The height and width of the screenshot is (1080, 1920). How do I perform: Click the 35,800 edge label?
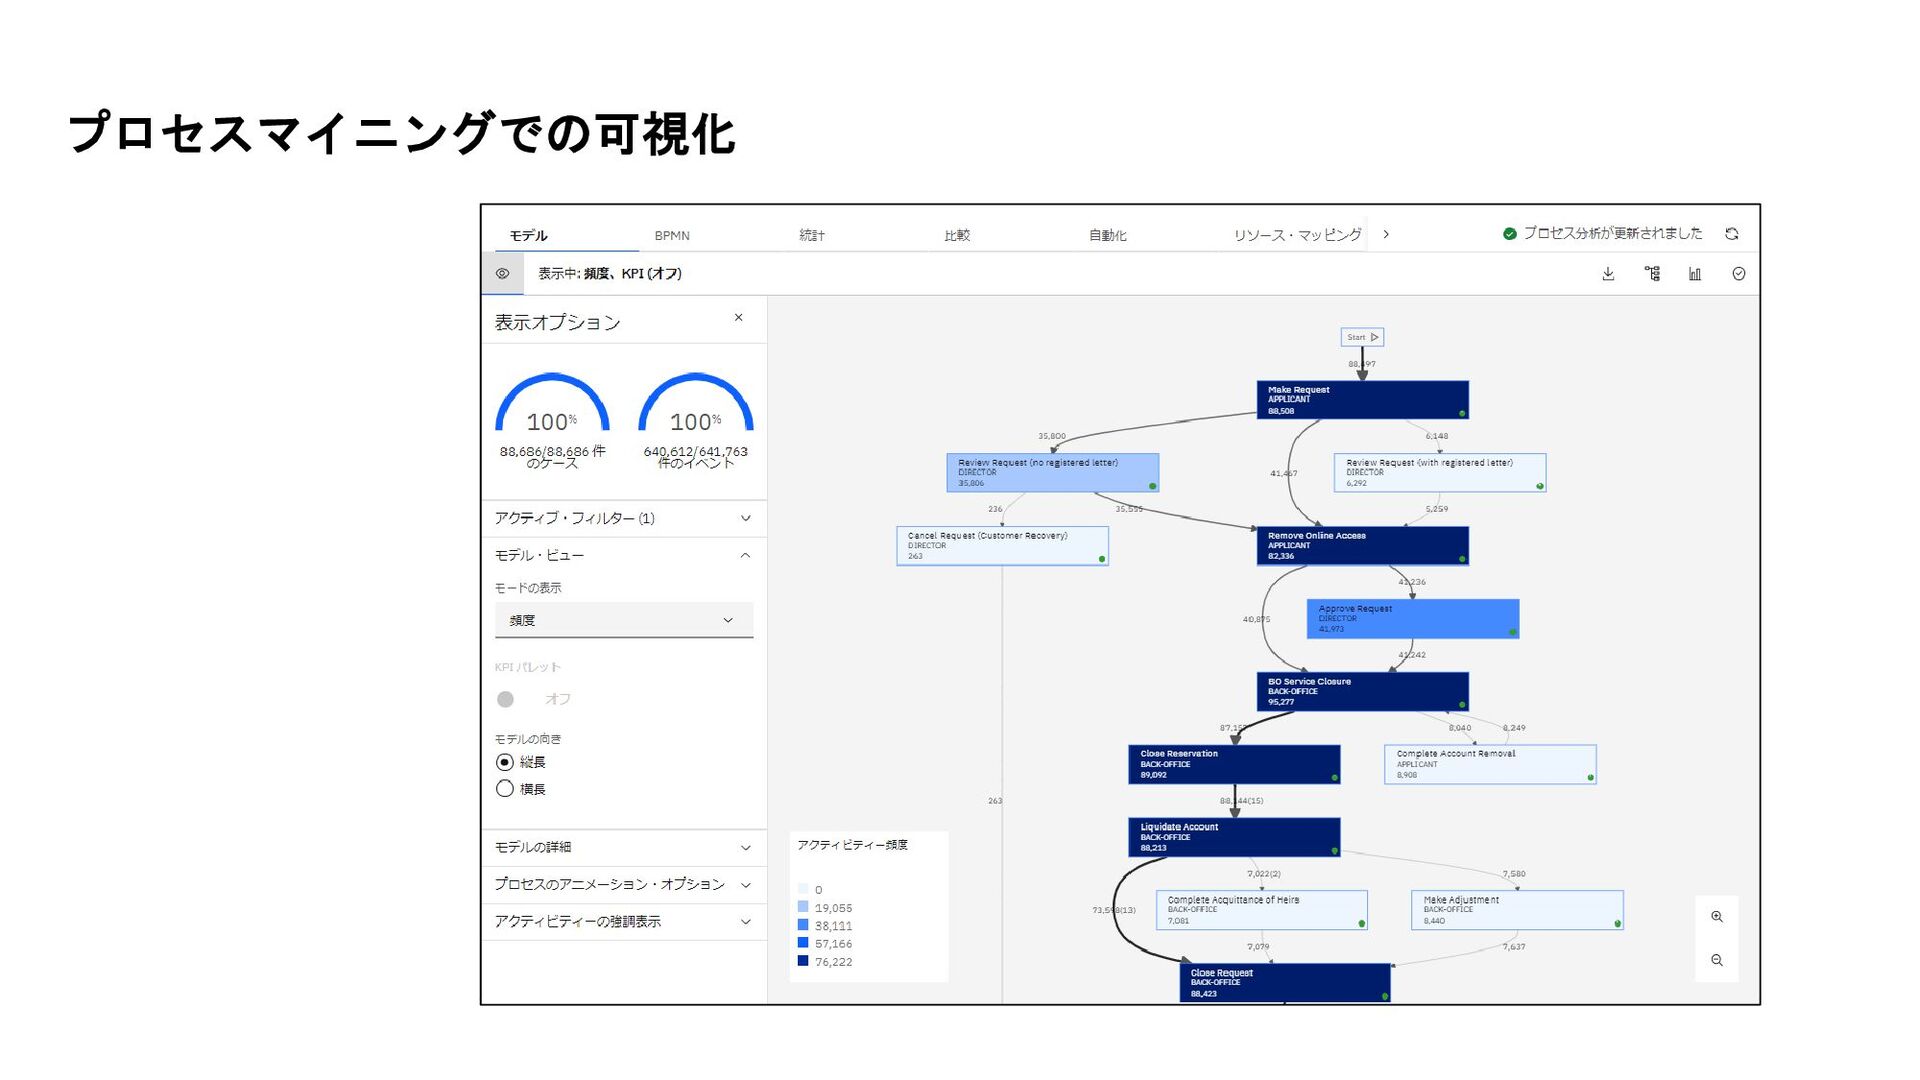pyautogui.click(x=1052, y=437)
